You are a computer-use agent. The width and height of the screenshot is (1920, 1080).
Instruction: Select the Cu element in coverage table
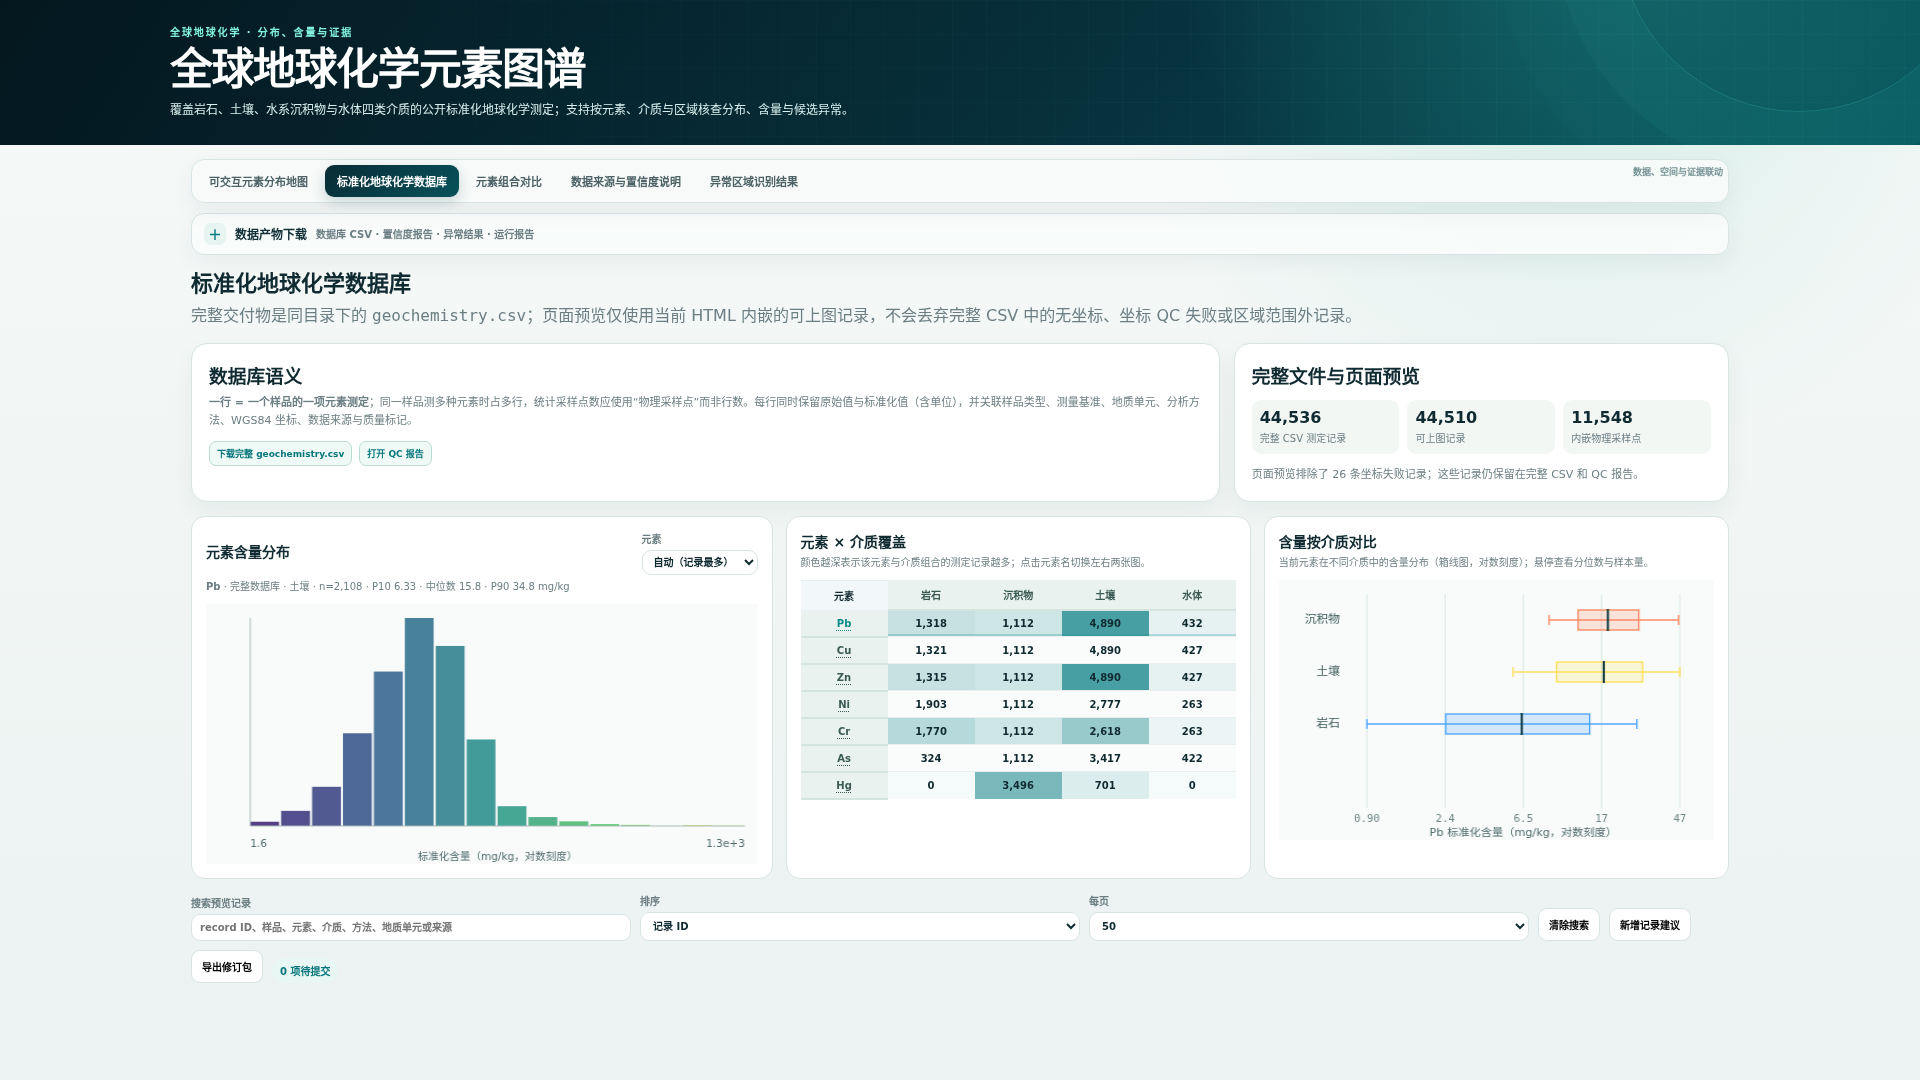(x=844, y=650)
